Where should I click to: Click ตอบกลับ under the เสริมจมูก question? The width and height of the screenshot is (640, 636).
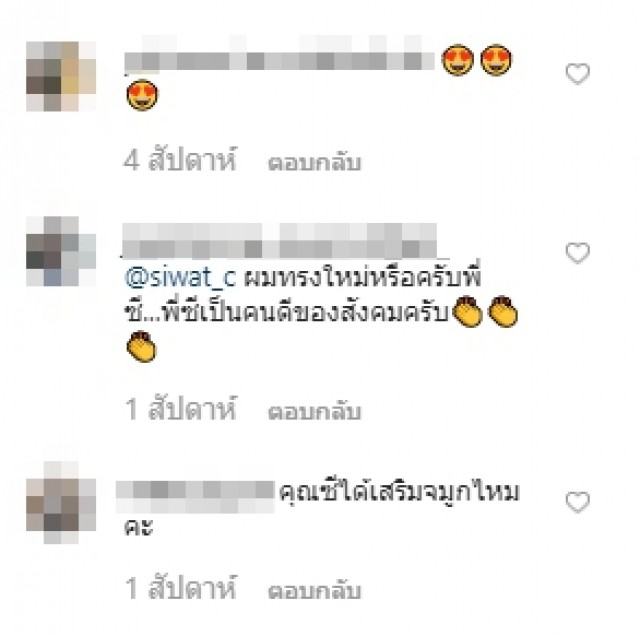pyautogui.click(x=314, y=590)
